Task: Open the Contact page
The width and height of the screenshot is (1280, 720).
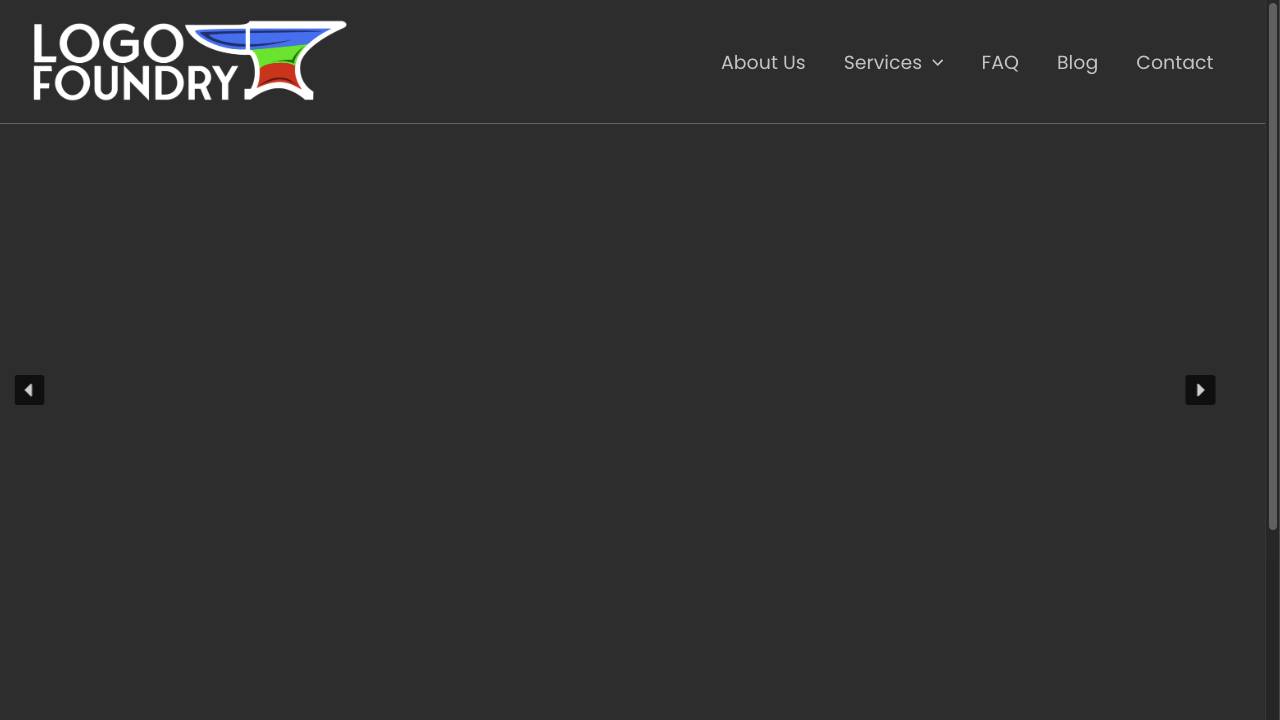Action: pyautogui.click(x=1174, y=62)
